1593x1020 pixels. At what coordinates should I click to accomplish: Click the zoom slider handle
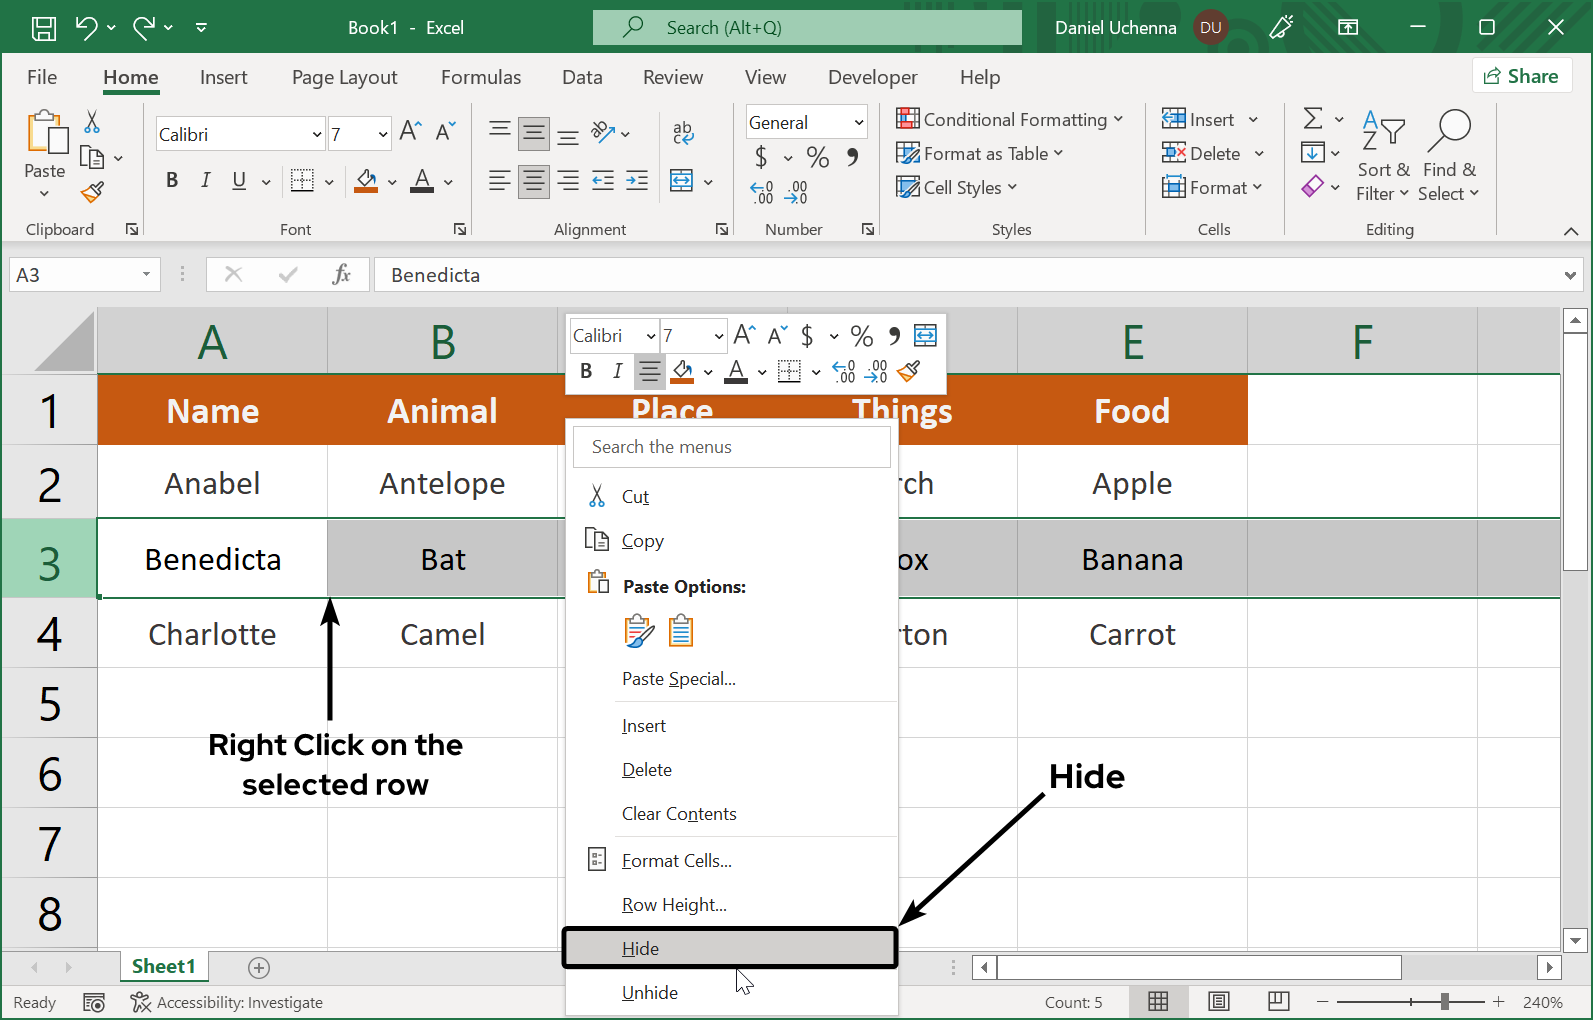[1444, 1001]
